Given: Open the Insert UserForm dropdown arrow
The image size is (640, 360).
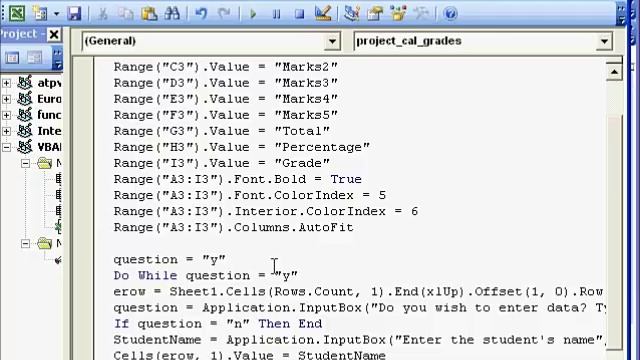Looking at the screenshot, I should tap(56, 14).
